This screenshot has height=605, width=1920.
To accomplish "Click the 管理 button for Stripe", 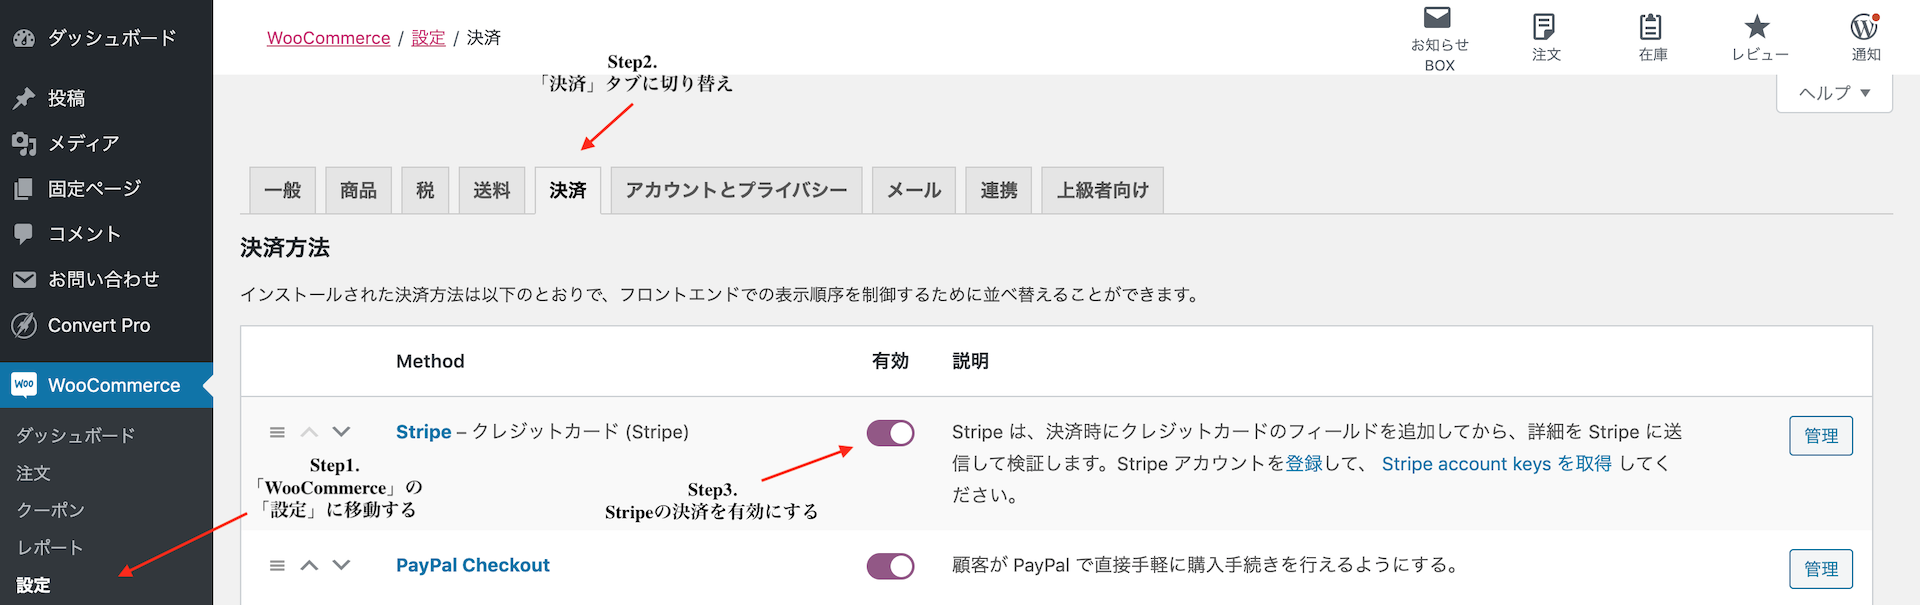I will [x=1820, y=435].
